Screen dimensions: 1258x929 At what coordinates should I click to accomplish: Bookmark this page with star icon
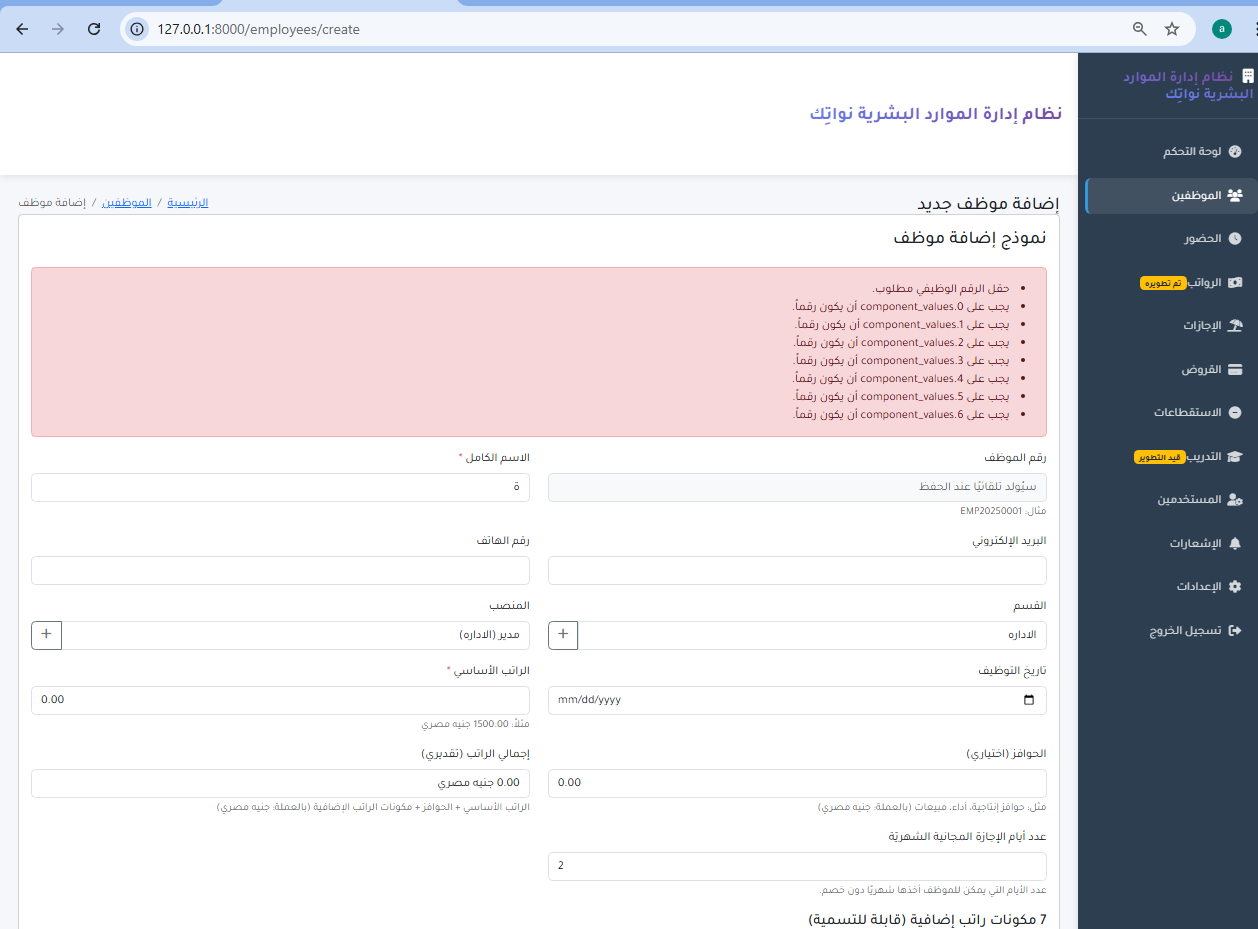coord(1172,29)
